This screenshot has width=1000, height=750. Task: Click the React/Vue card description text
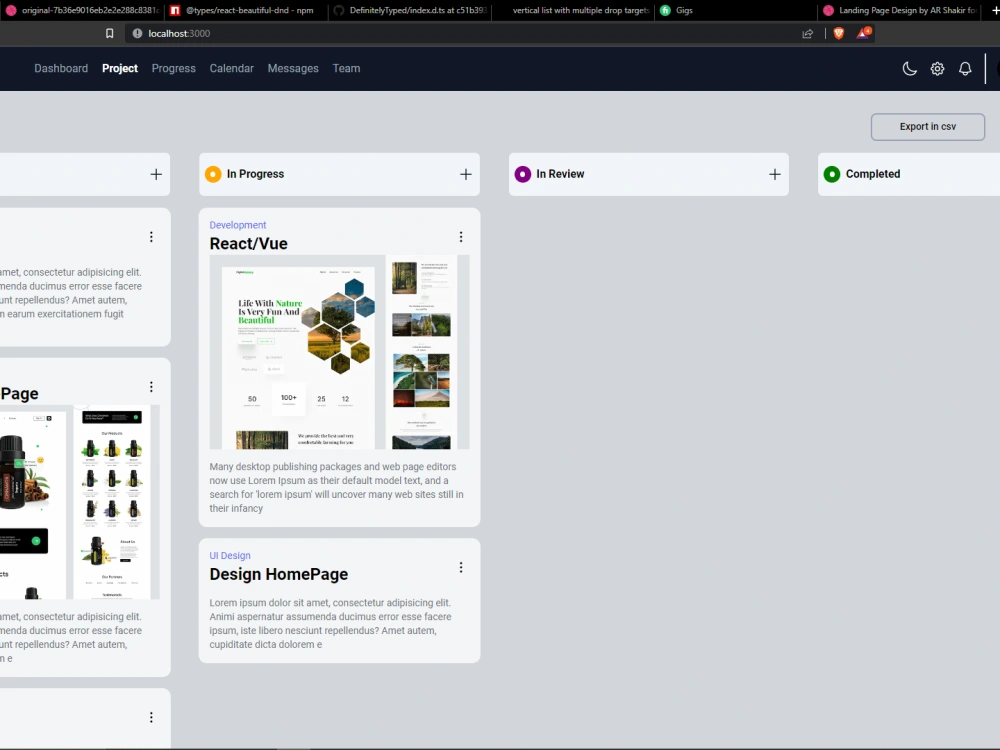point(337,487)
